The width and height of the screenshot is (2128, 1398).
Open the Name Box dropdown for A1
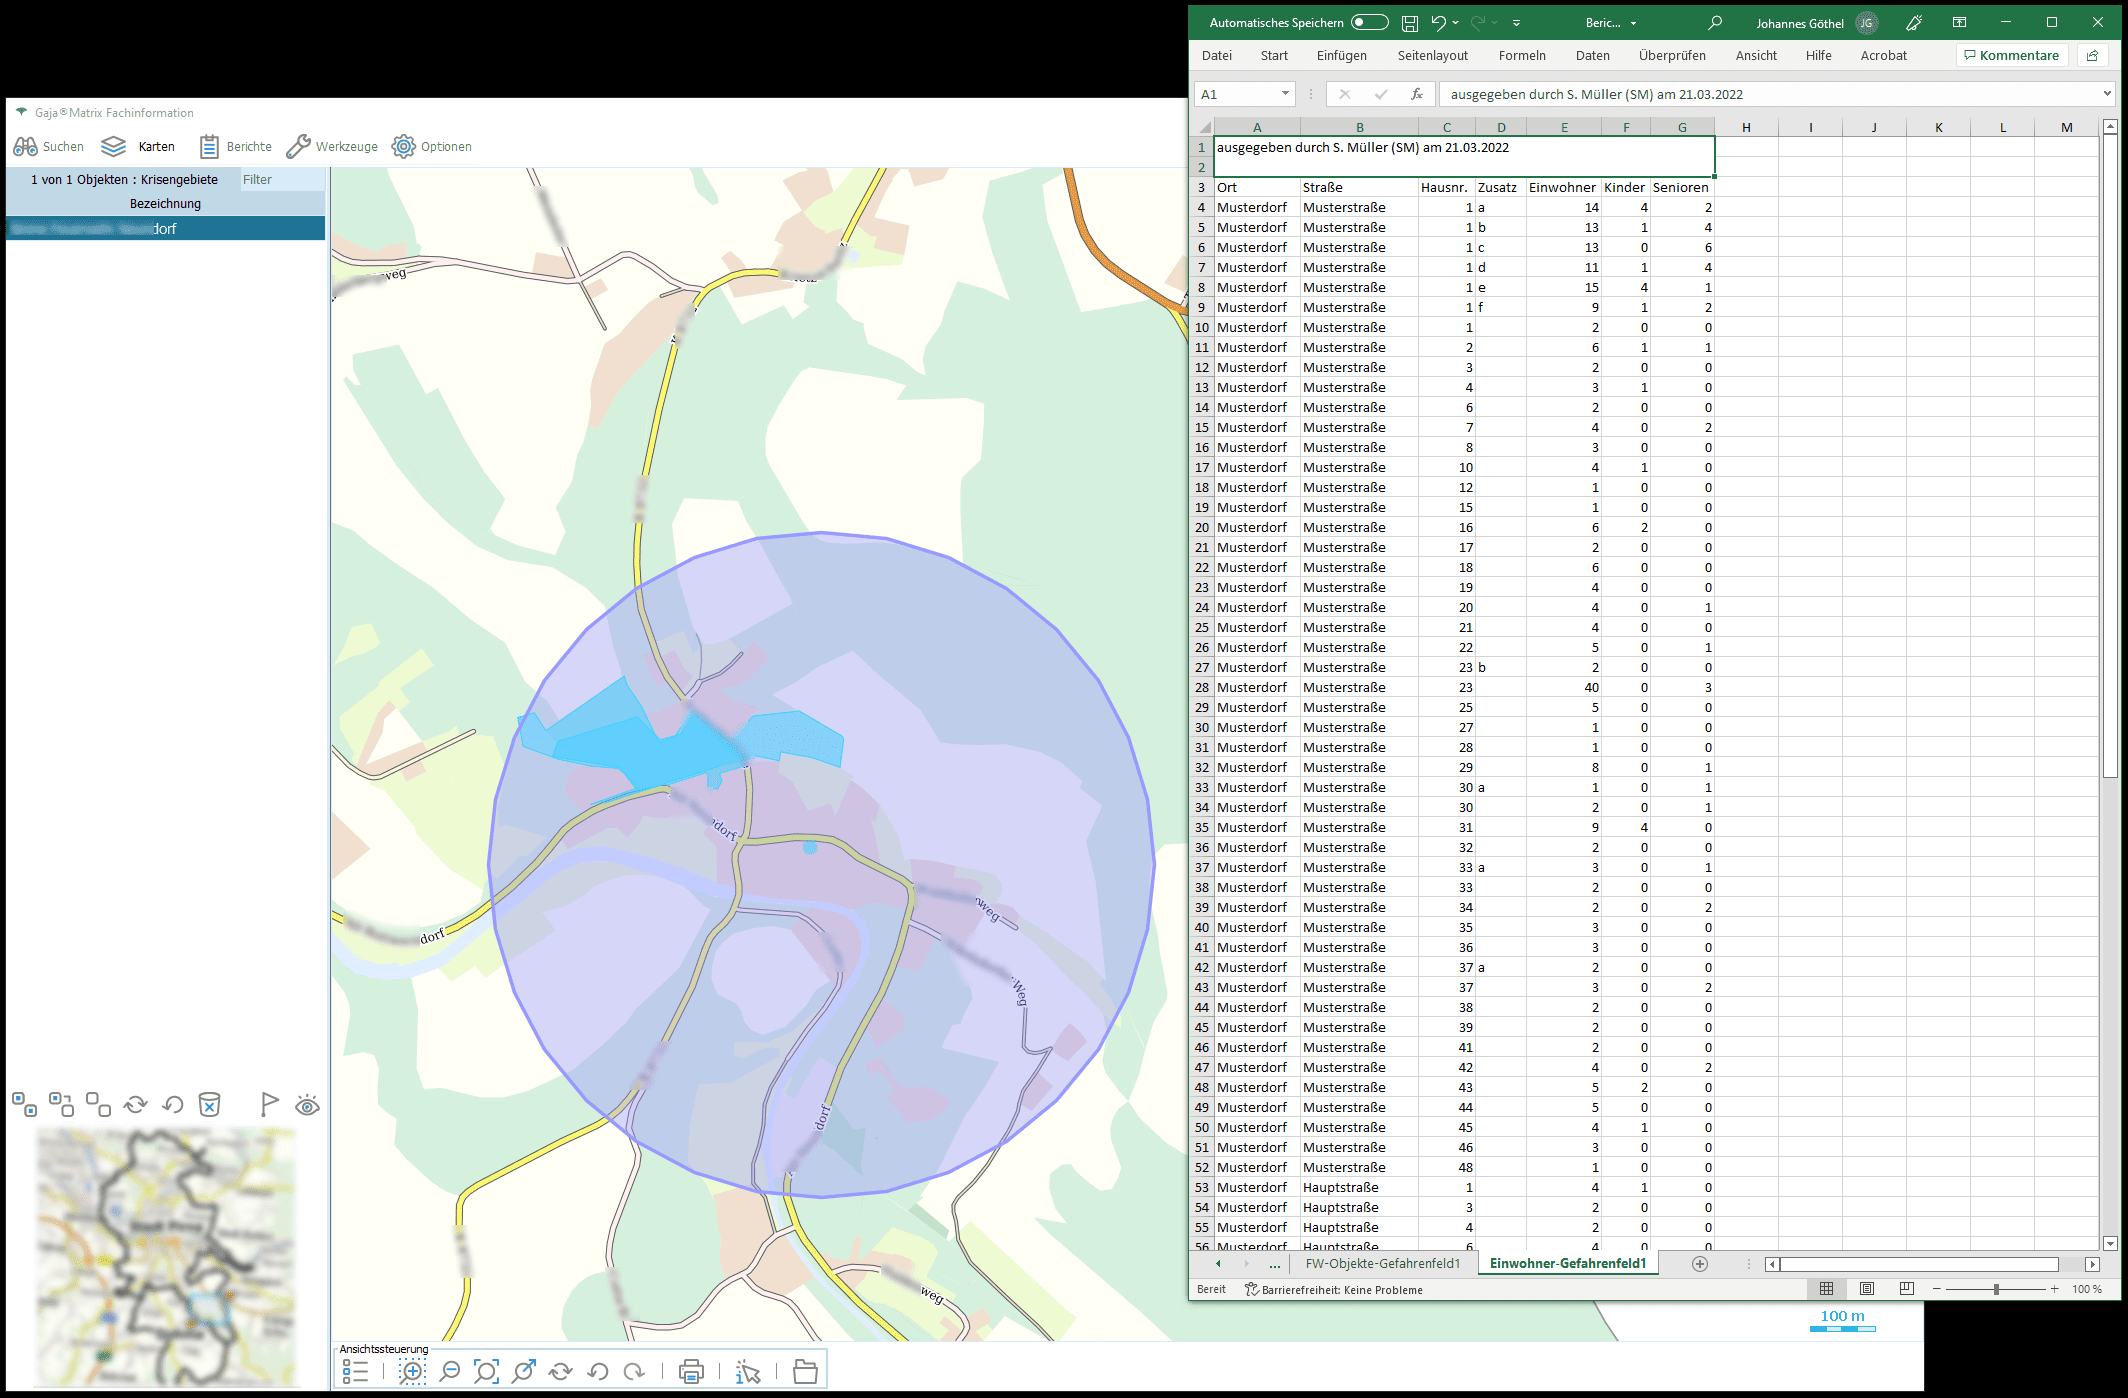click(1285, 94)
